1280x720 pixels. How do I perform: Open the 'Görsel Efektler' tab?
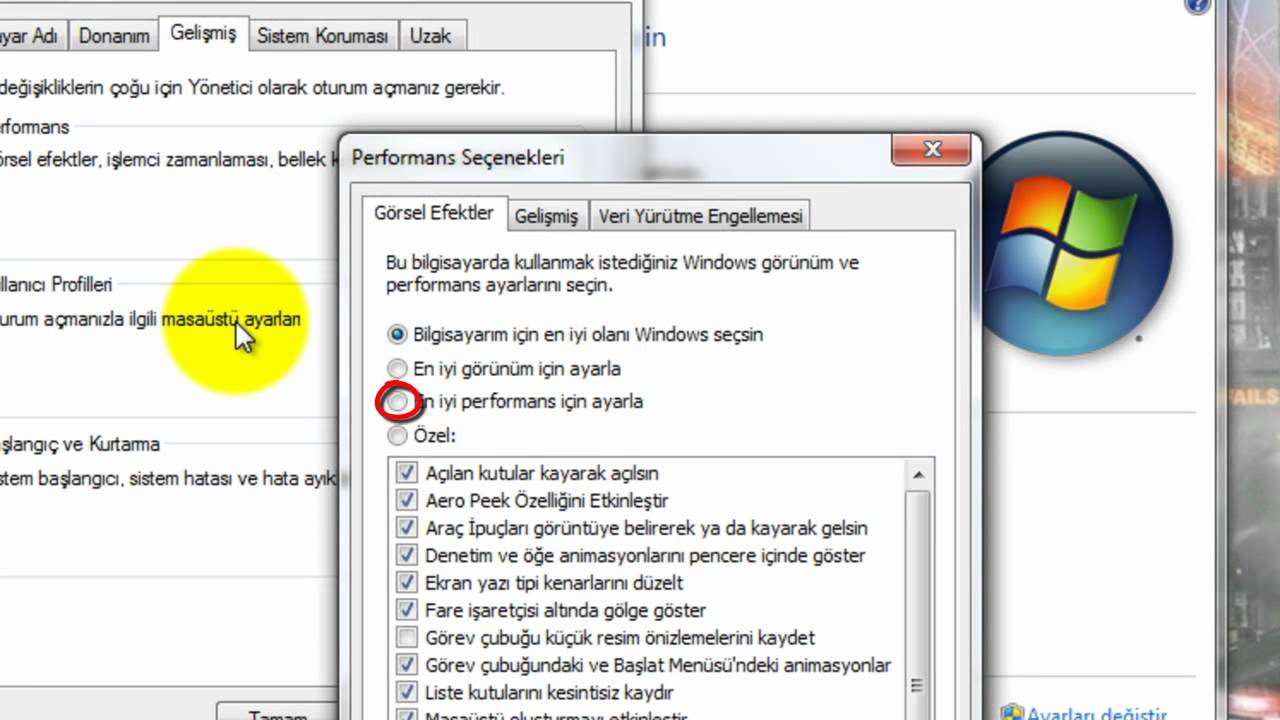pos(434,213)
